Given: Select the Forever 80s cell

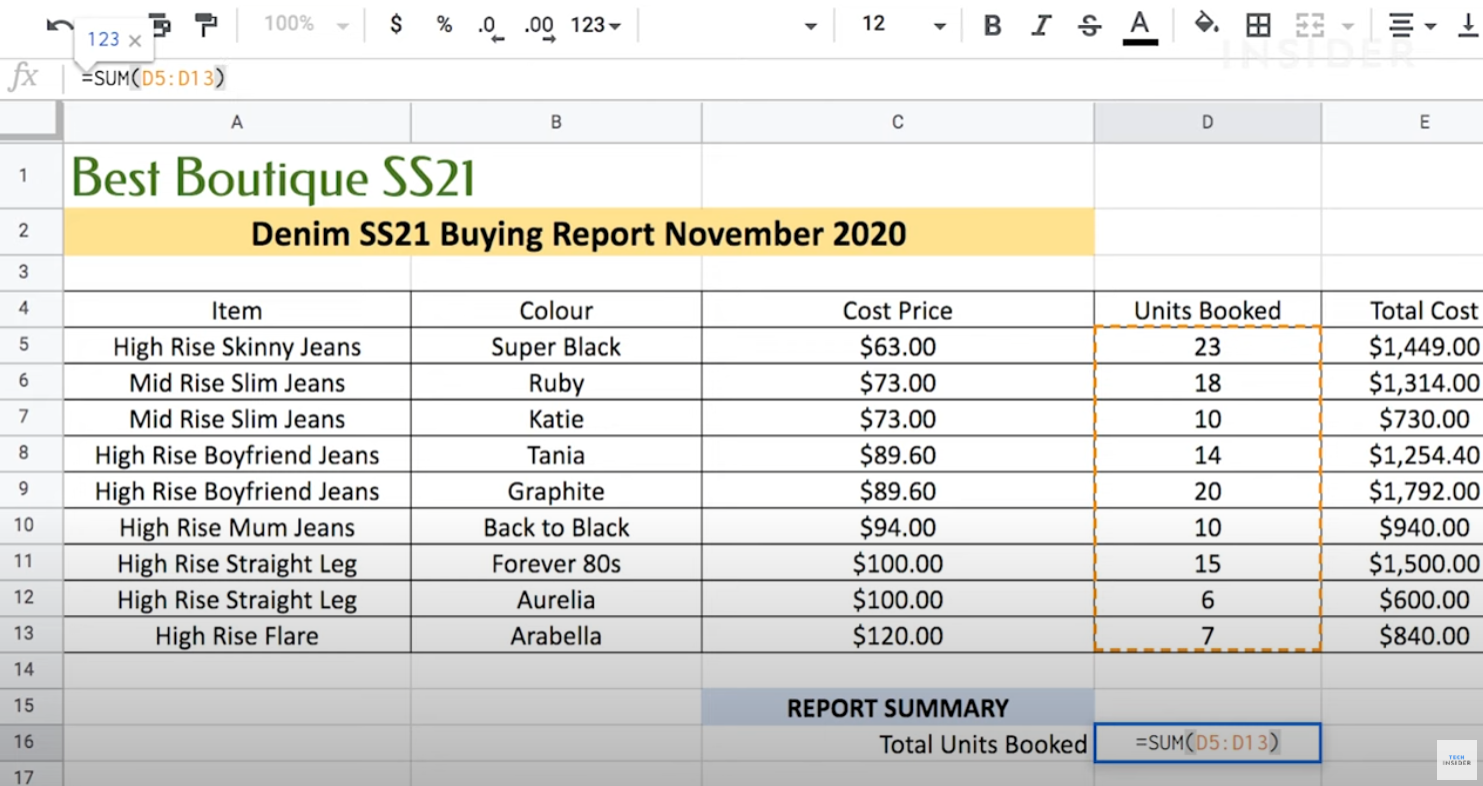Looking at the screenshot, I should [556, 563].
